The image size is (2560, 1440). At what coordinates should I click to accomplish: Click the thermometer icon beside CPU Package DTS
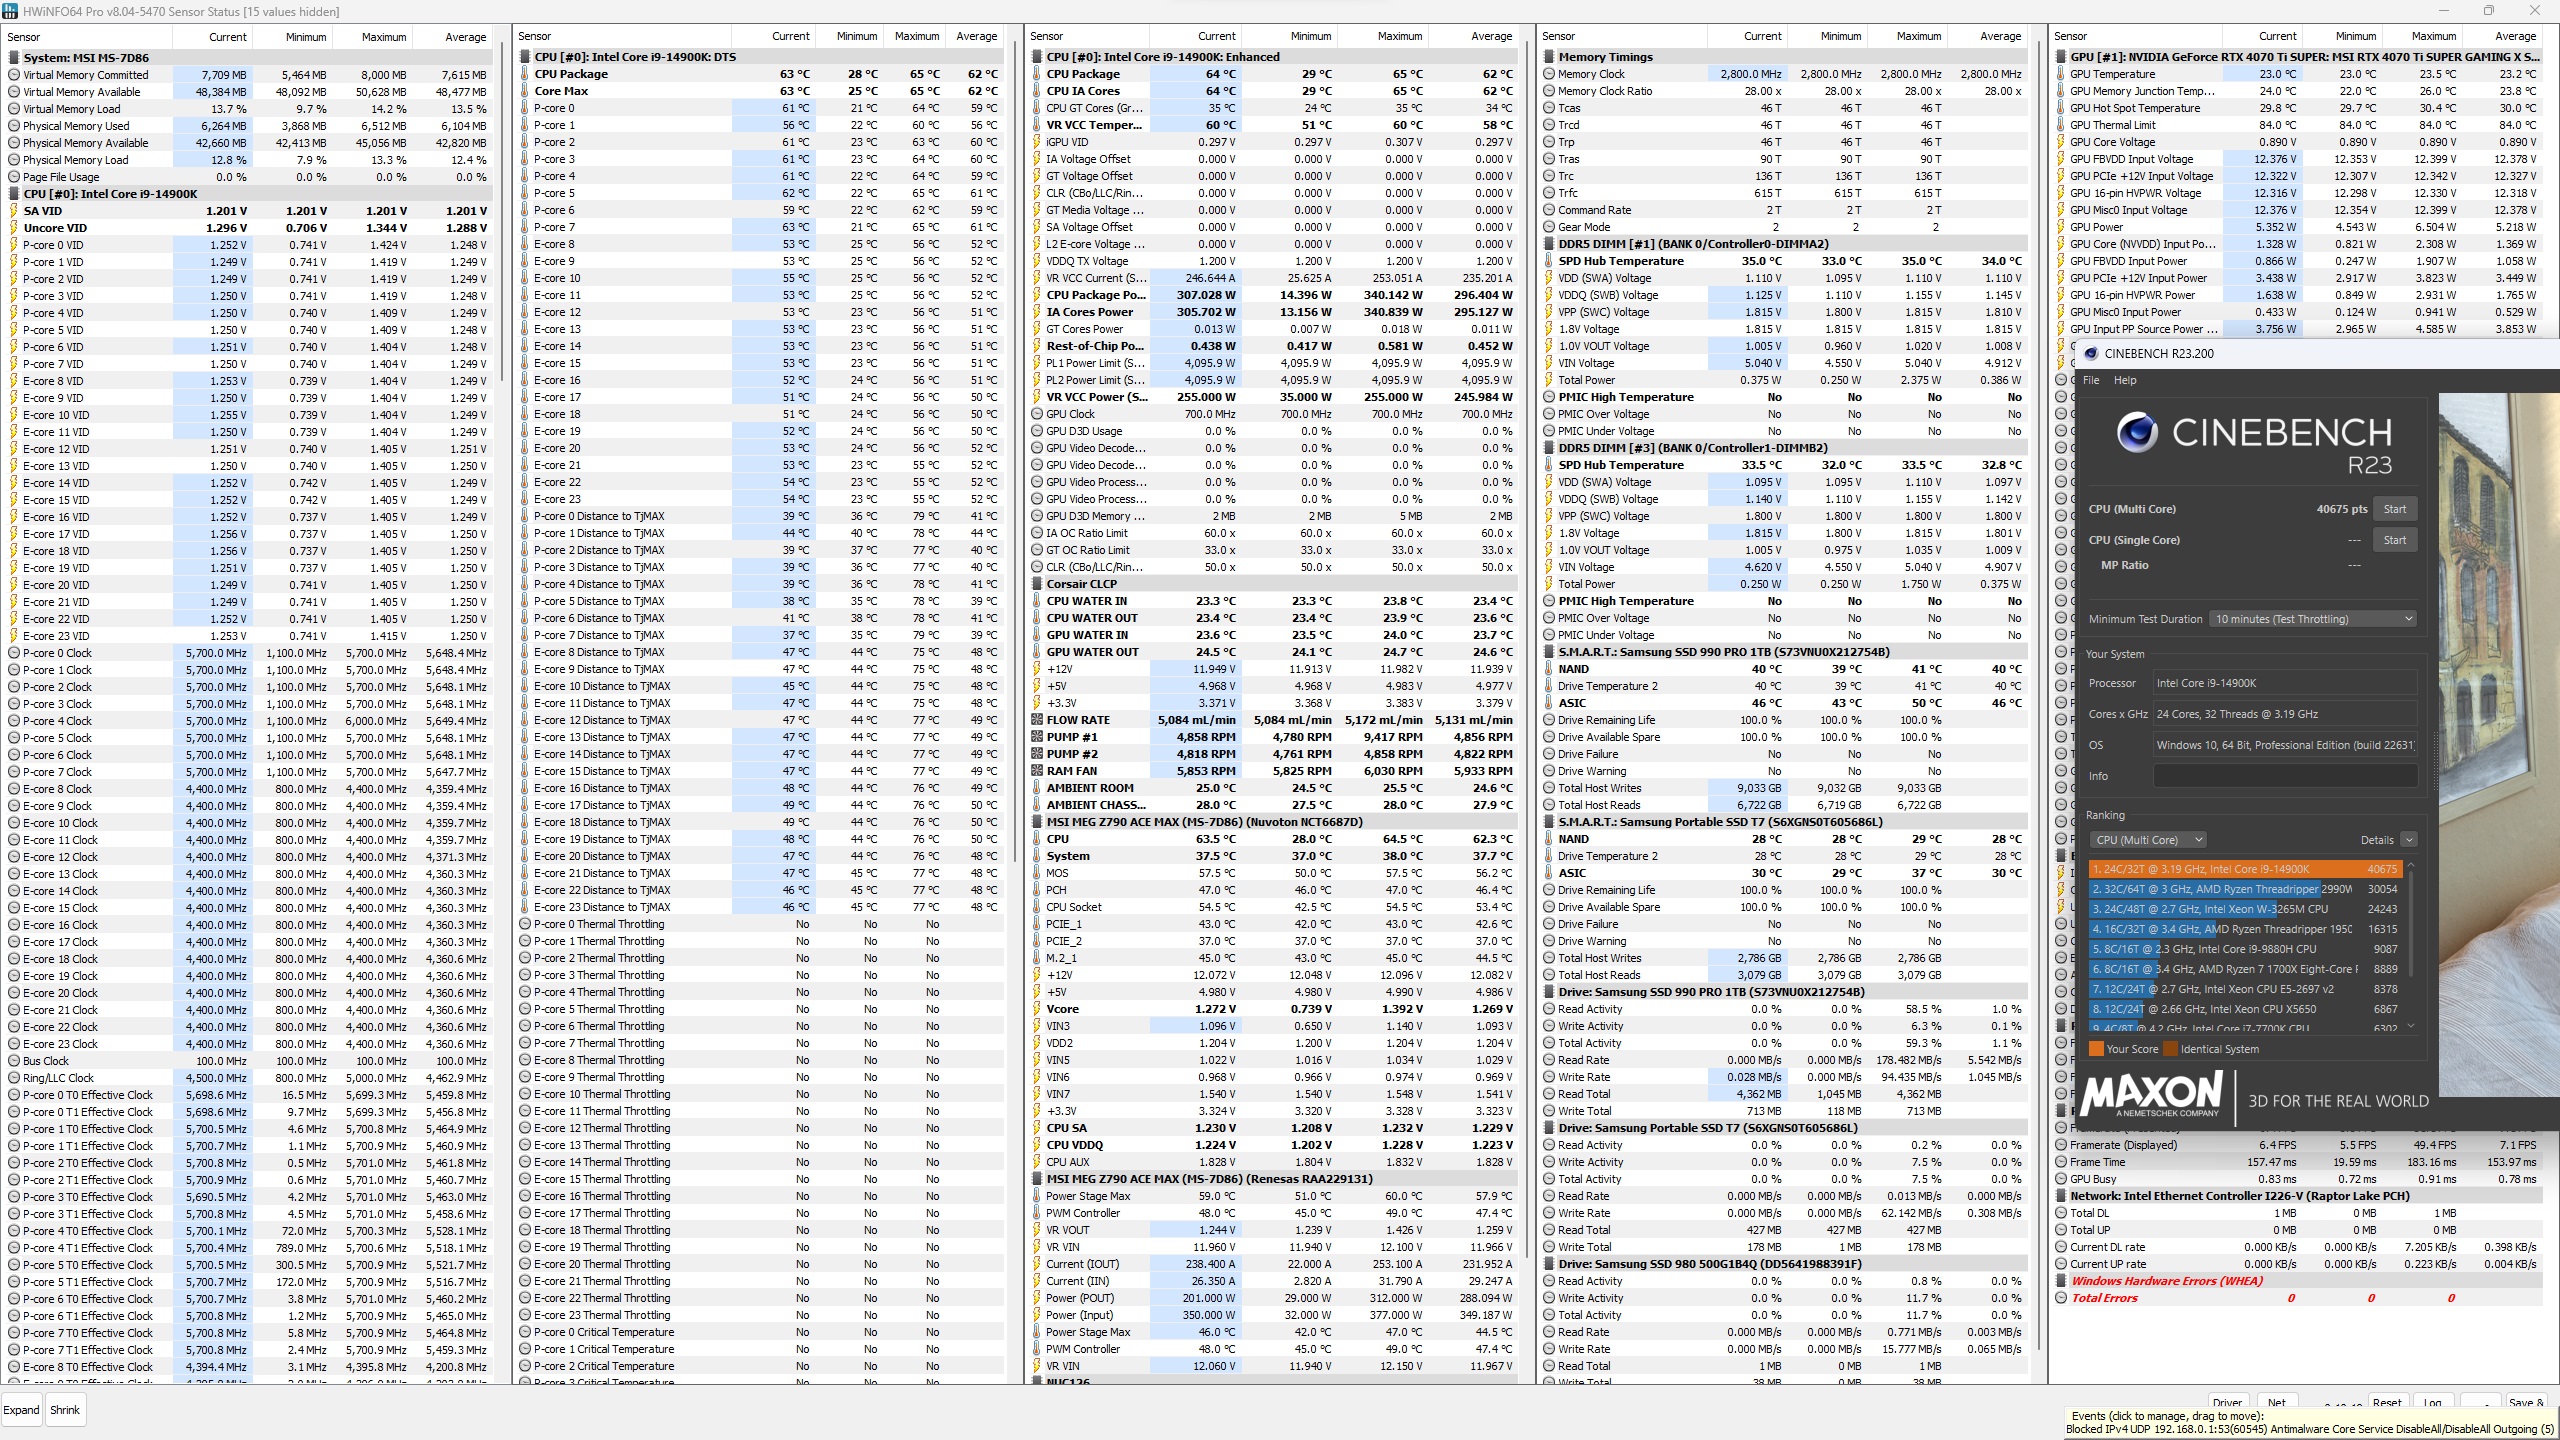click(x=525, y=74)
